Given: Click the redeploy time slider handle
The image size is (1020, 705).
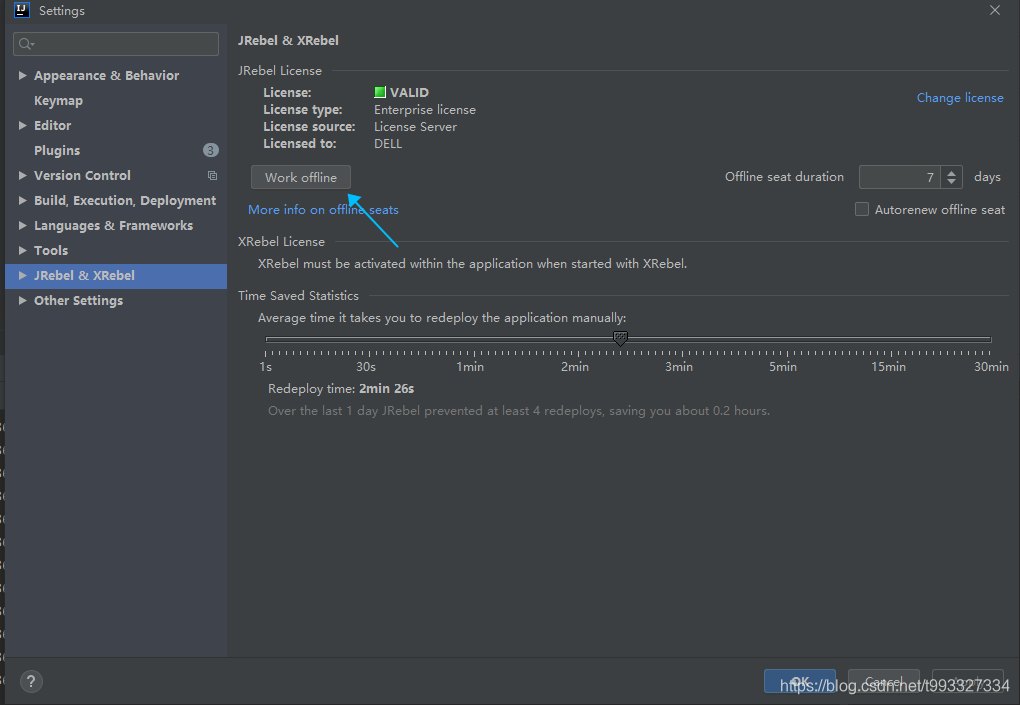Looking at the screenshot, I should click(621, 338).
